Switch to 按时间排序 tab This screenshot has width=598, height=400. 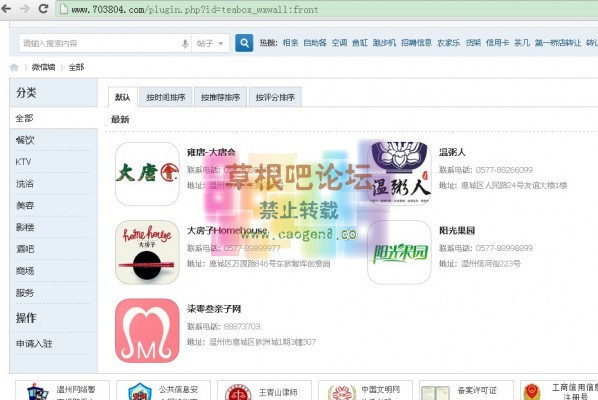(x=166, y=97)
